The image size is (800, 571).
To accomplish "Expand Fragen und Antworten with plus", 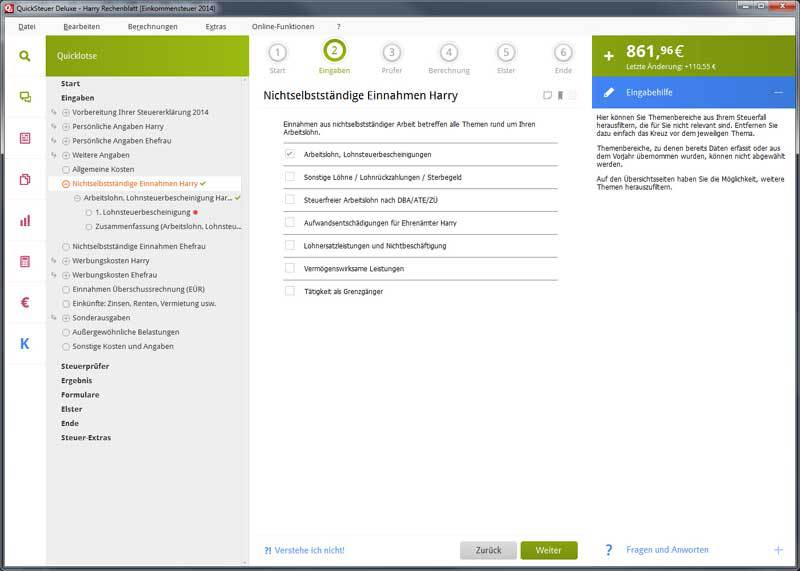I will click(778, 550).
